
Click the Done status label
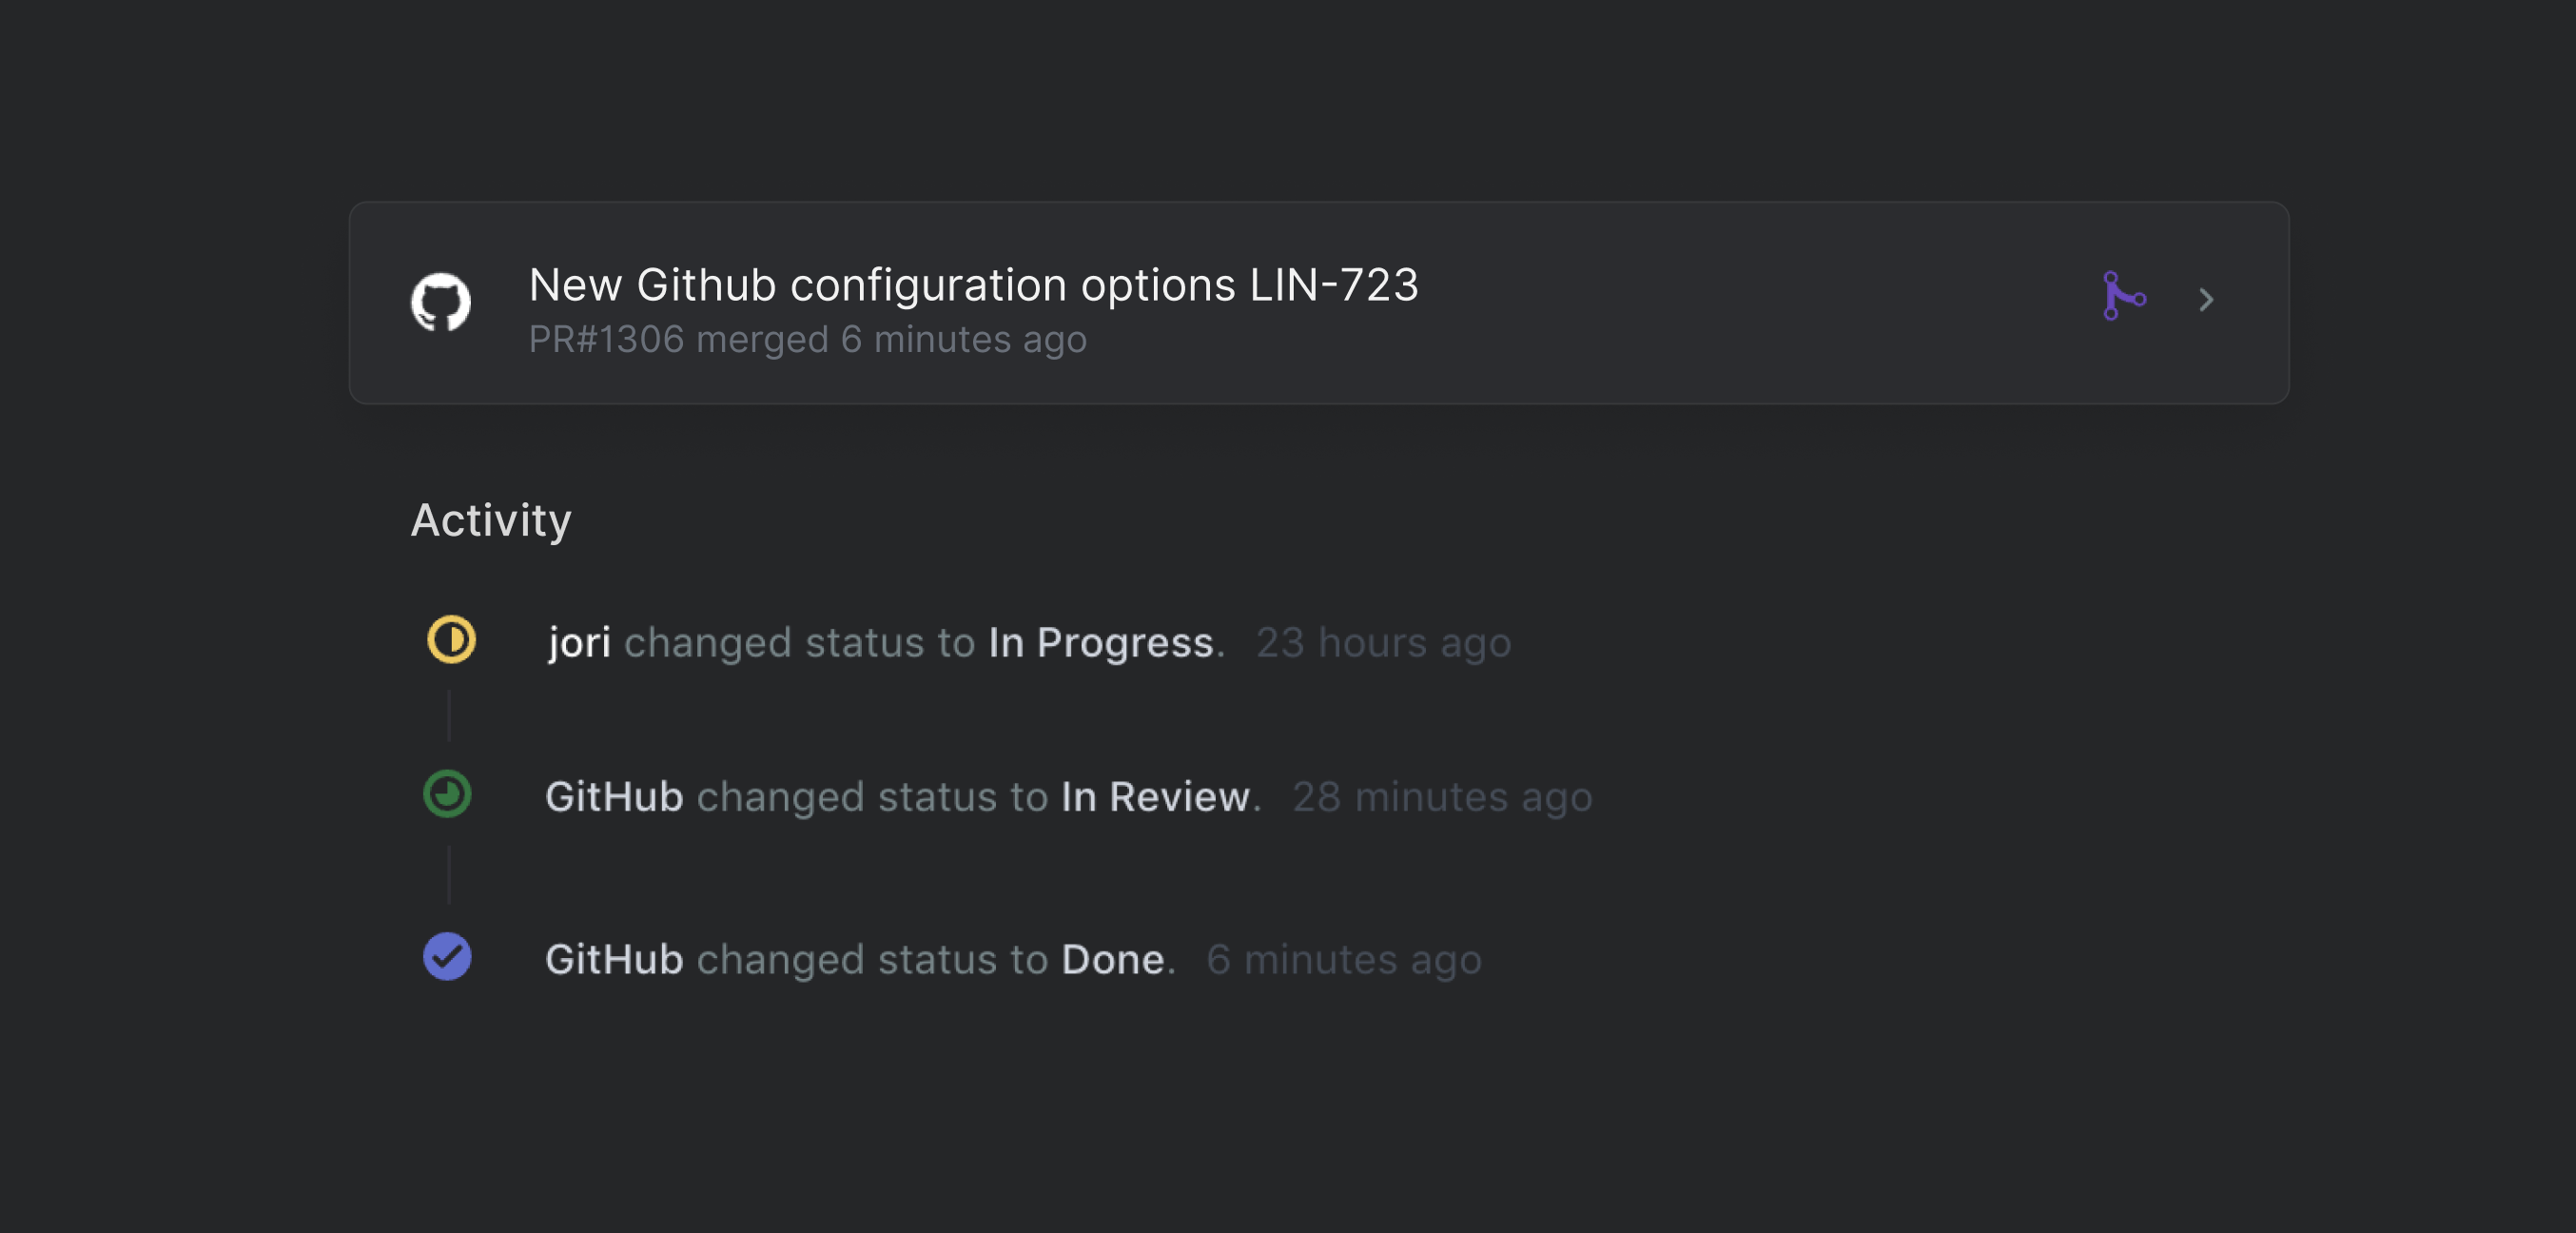point(1113,960)
